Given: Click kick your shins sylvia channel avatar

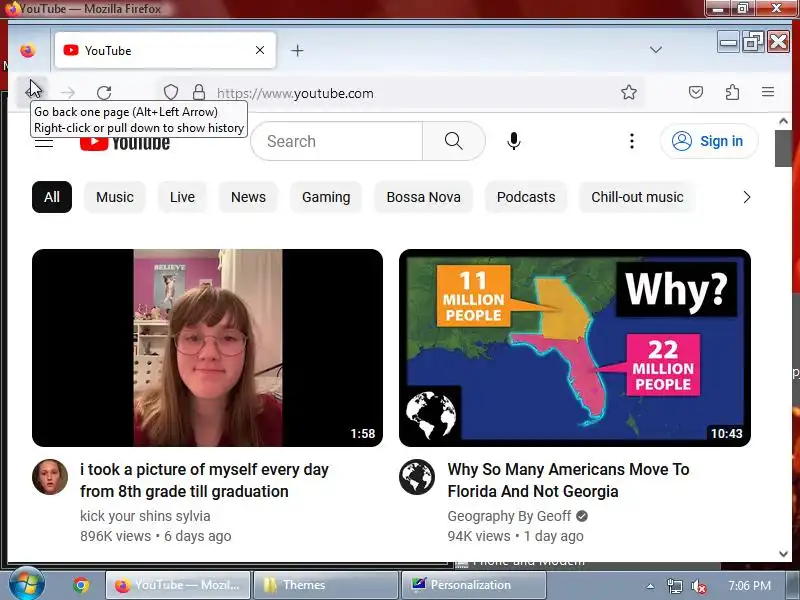Looking at the screenshot, I should tap(50, 477).
